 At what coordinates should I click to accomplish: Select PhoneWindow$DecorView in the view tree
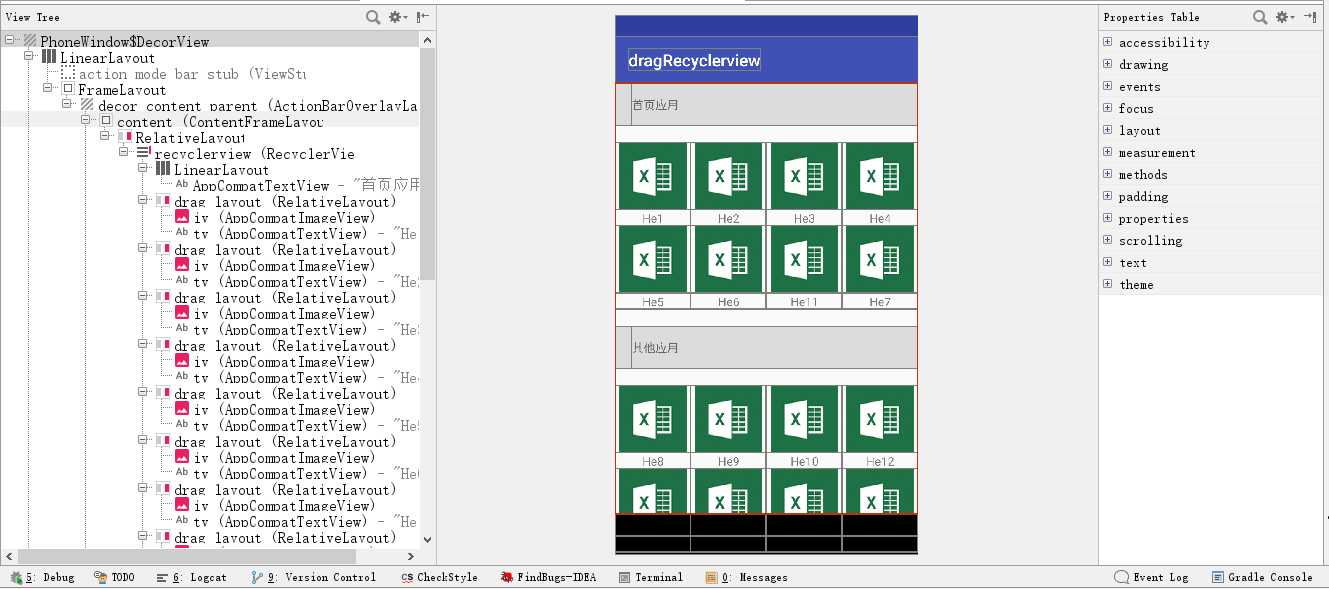(x=124, y=41)
